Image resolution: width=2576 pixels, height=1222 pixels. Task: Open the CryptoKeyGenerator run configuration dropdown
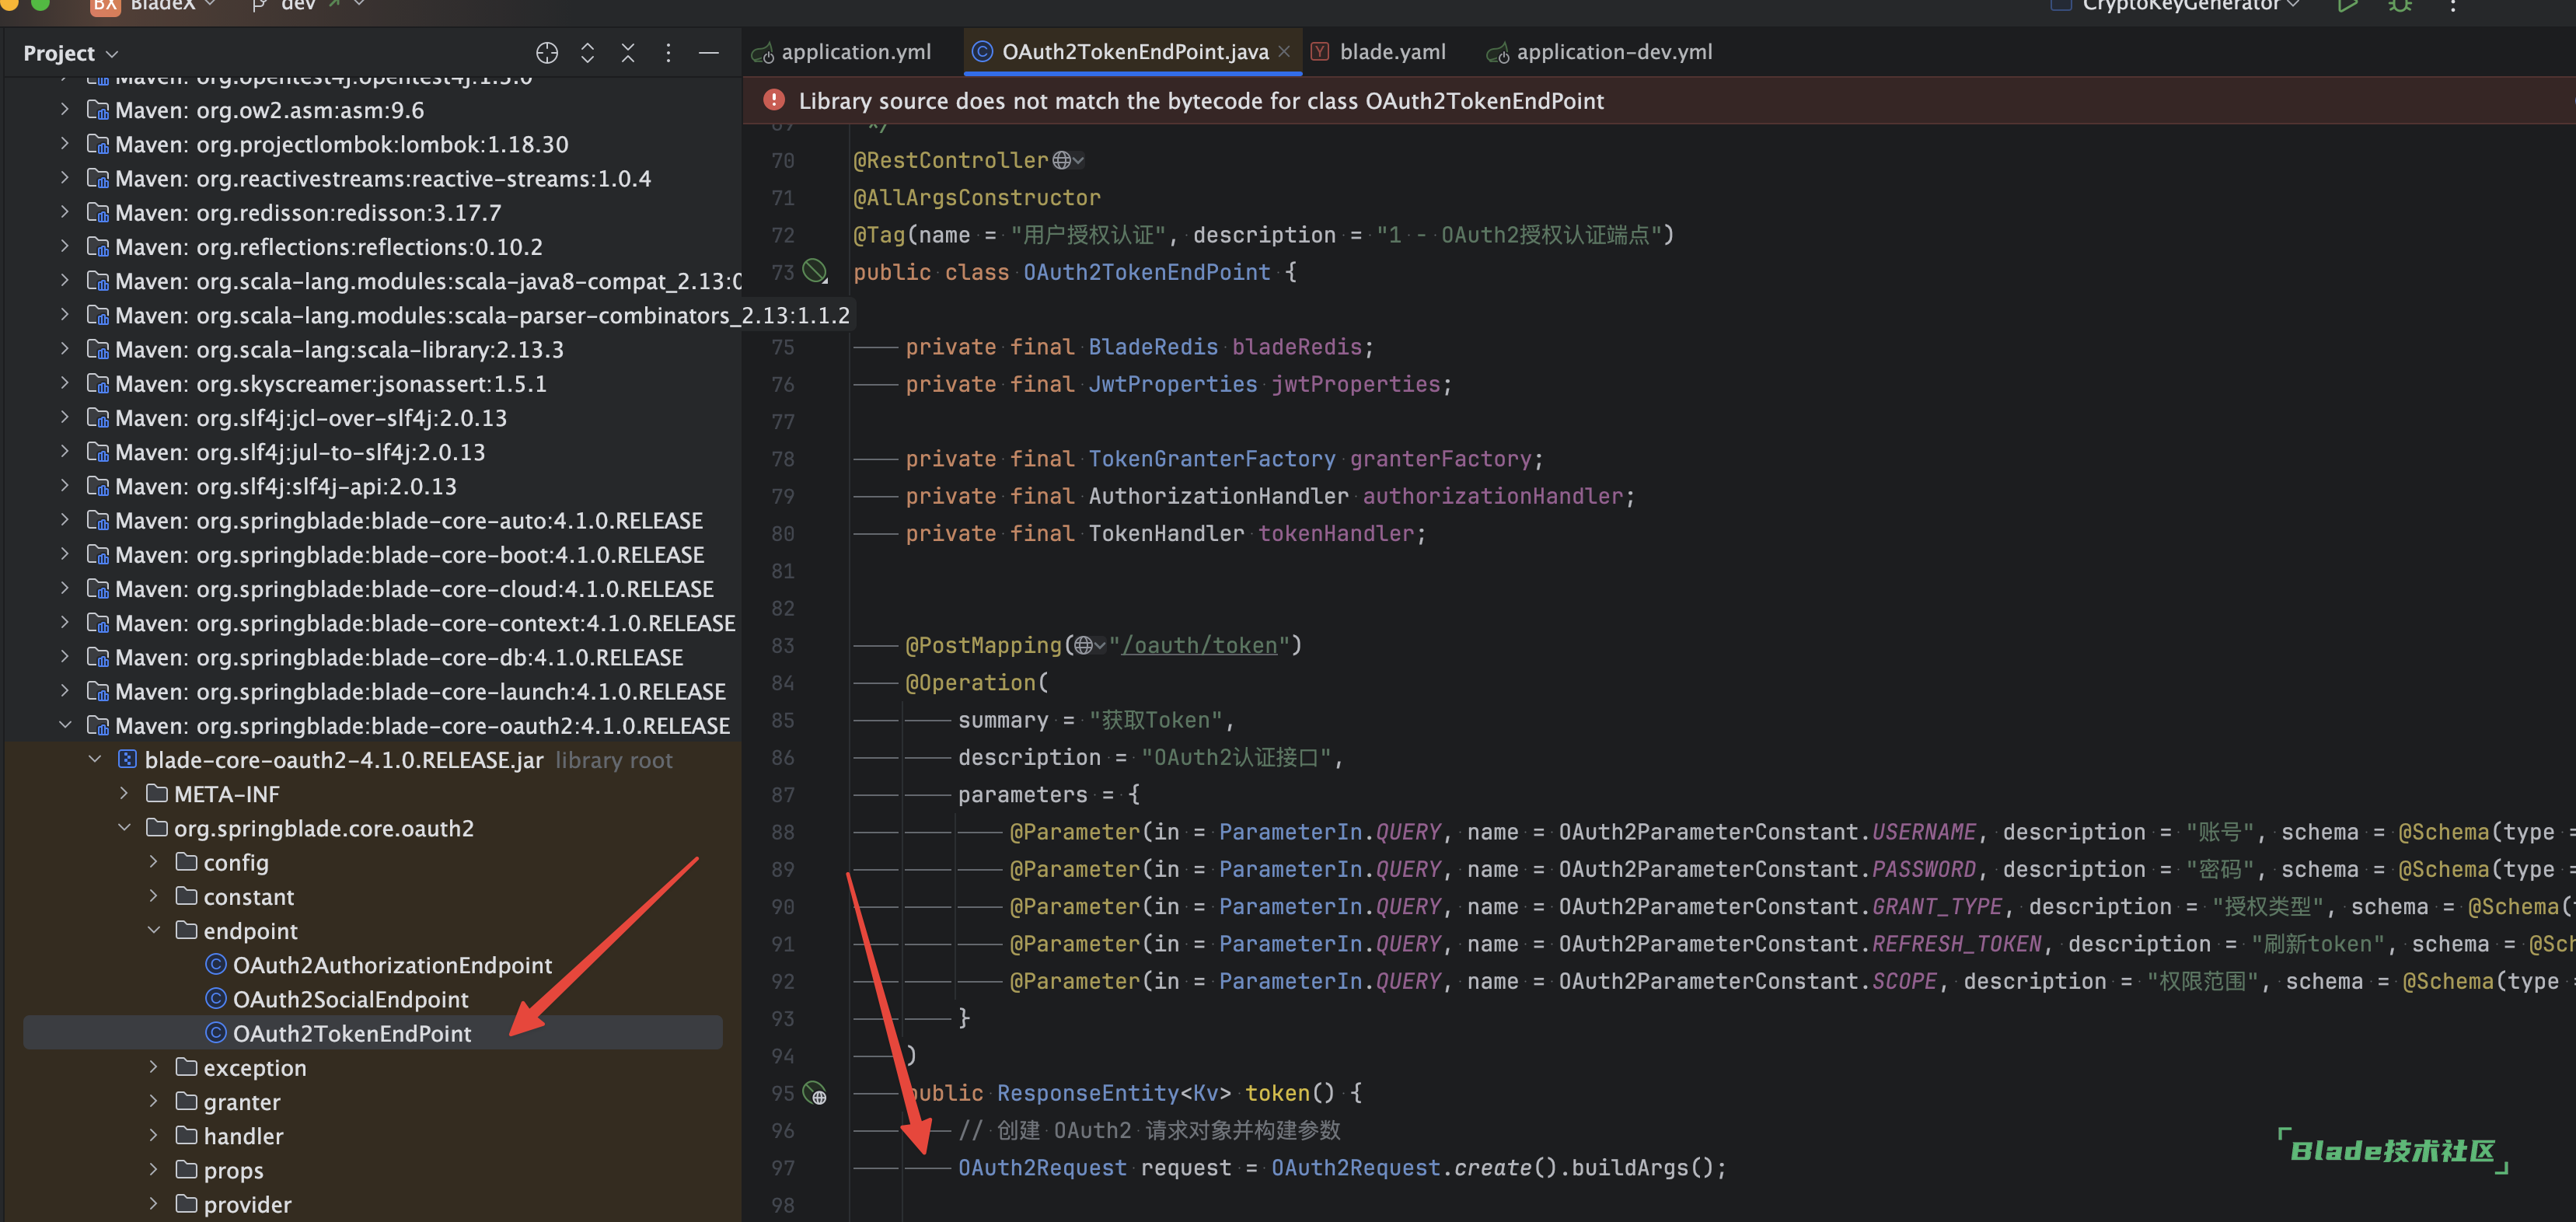tap(2190, 6)
